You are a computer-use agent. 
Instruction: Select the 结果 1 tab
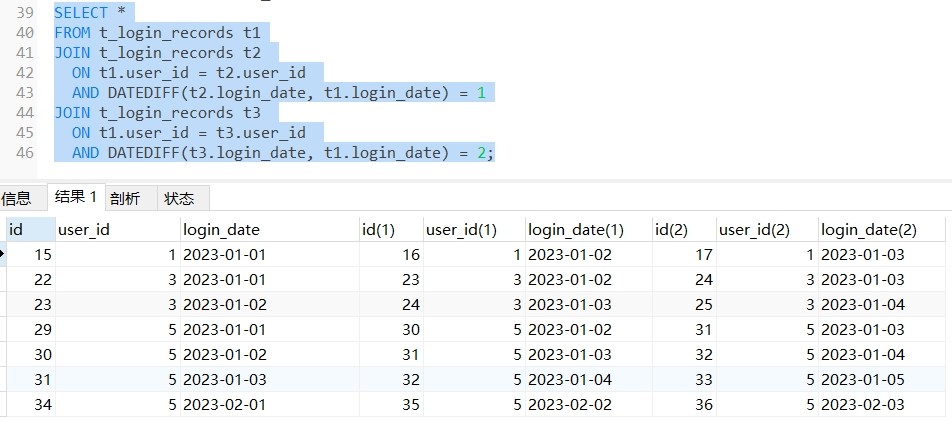[76, 197]
